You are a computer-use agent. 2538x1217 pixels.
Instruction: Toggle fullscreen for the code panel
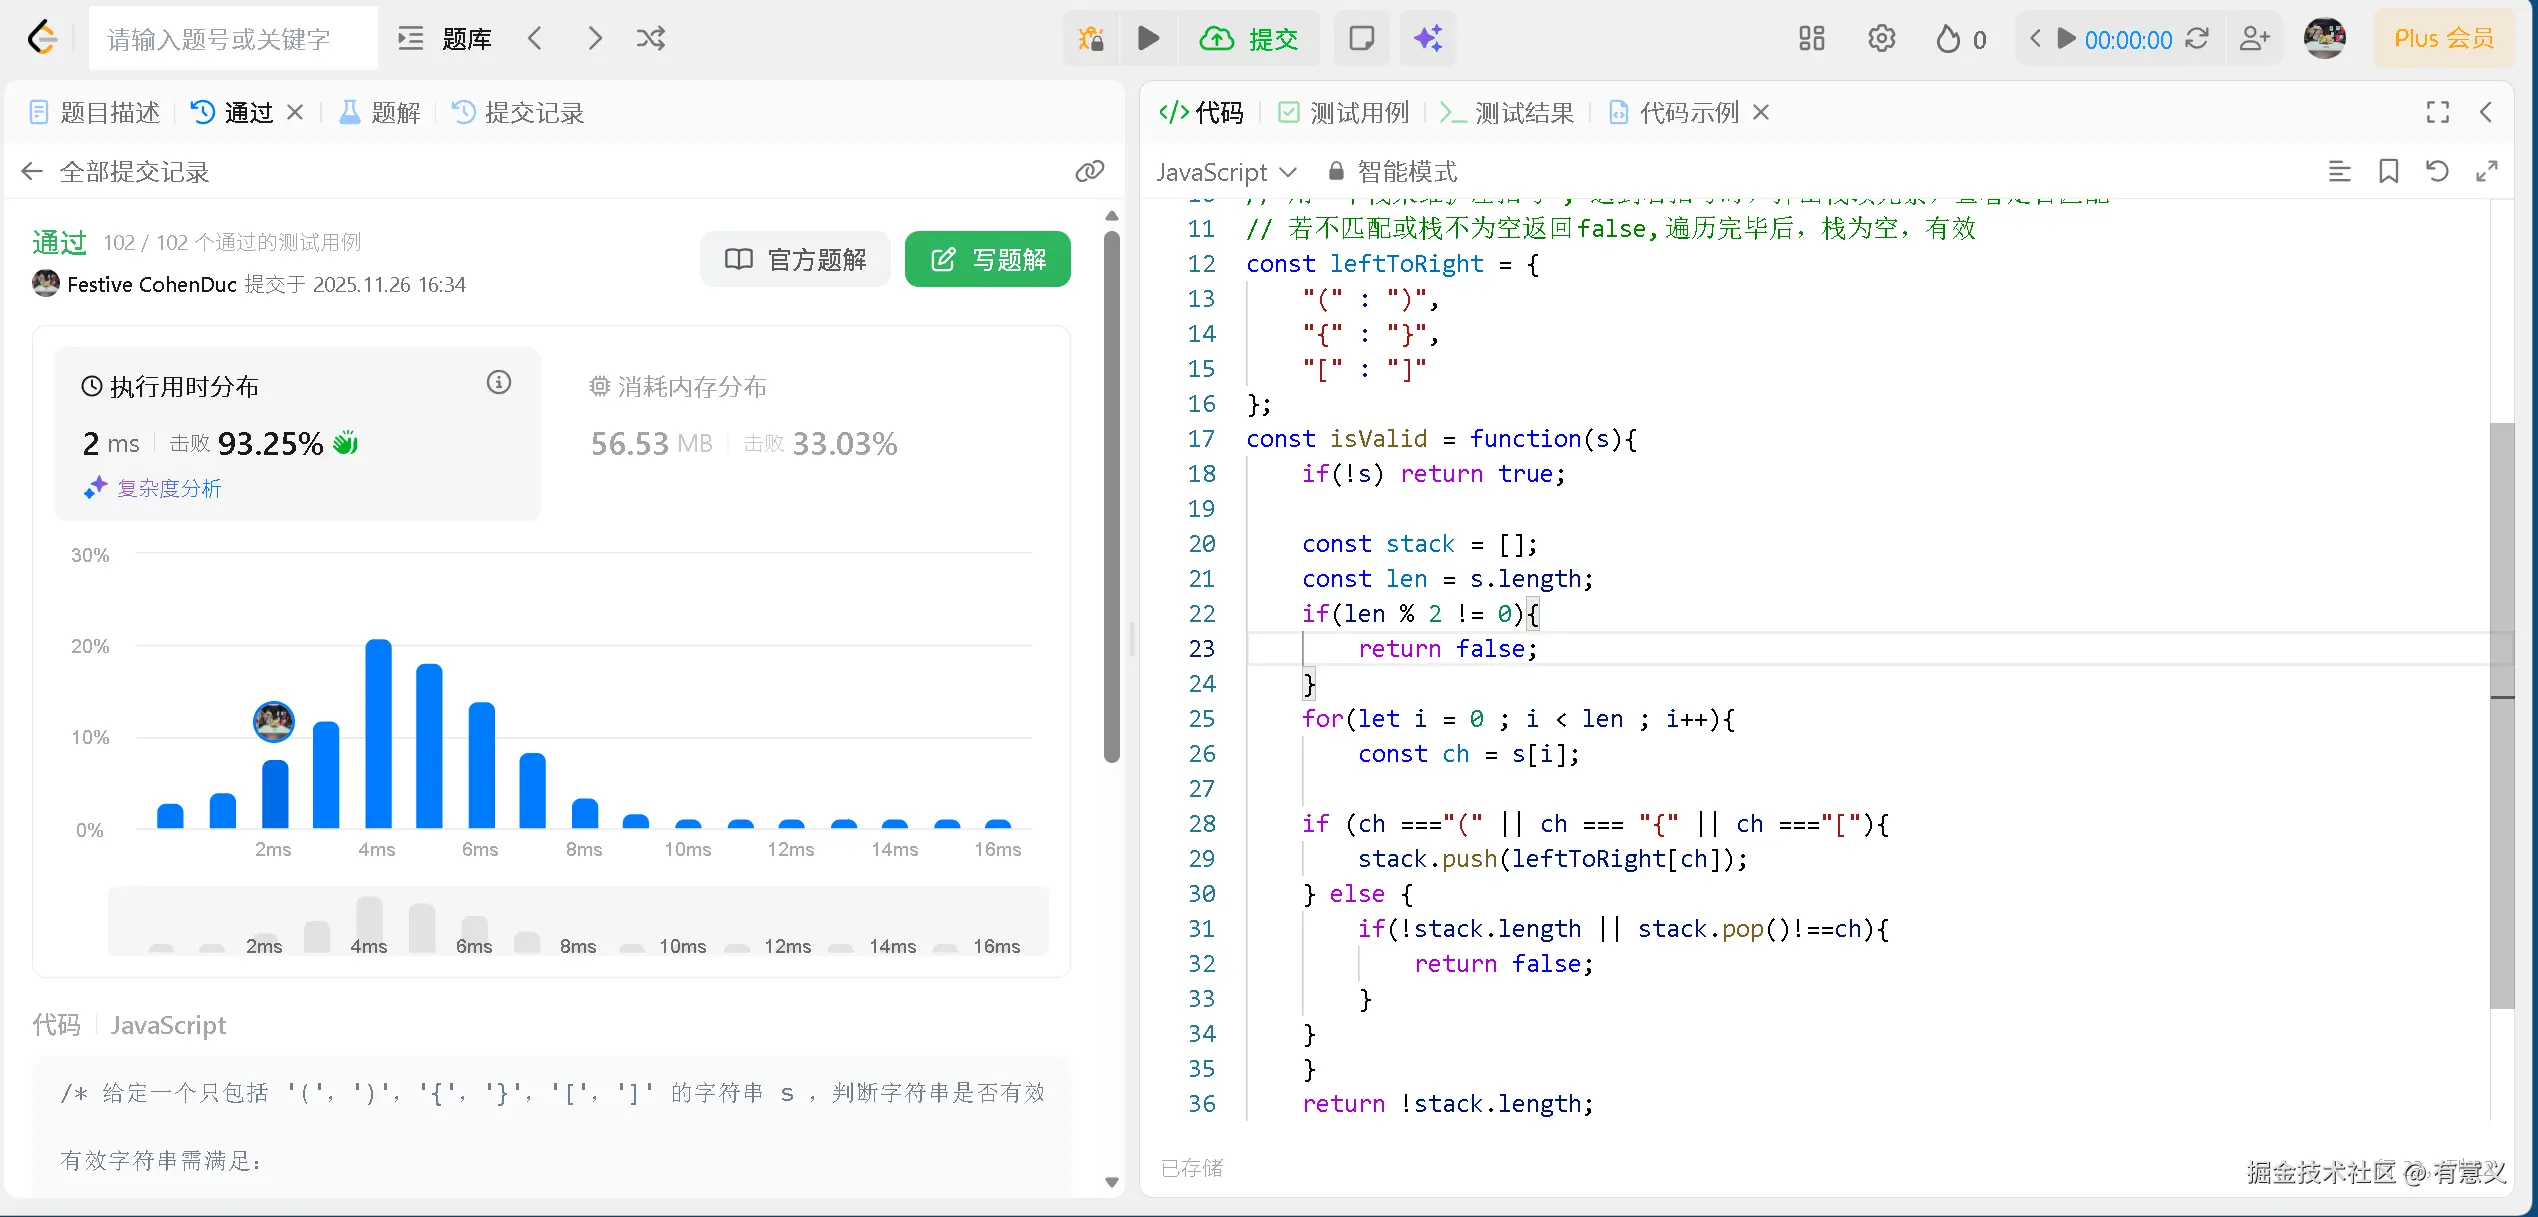[x=2437, y=112]
